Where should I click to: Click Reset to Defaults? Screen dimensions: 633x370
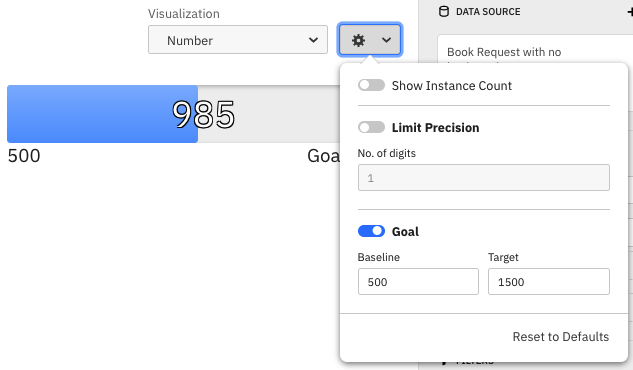[560, 337]
